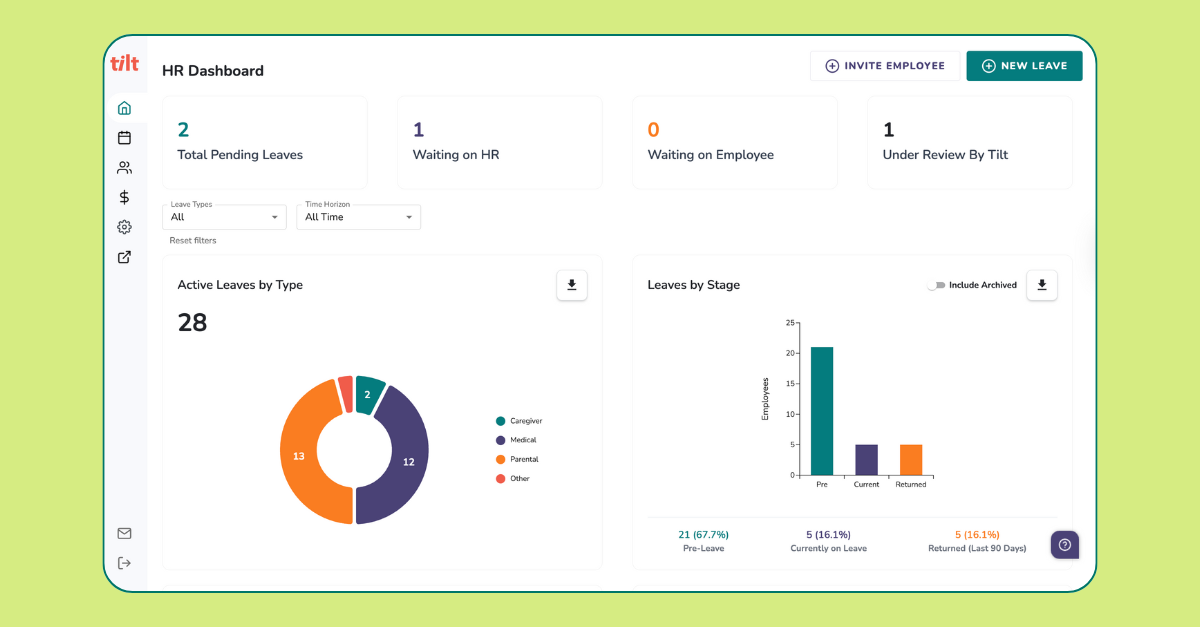1200x627 pixels.
Task: Open the Employees people icon in the sidebar
Action: click(124, 167)
